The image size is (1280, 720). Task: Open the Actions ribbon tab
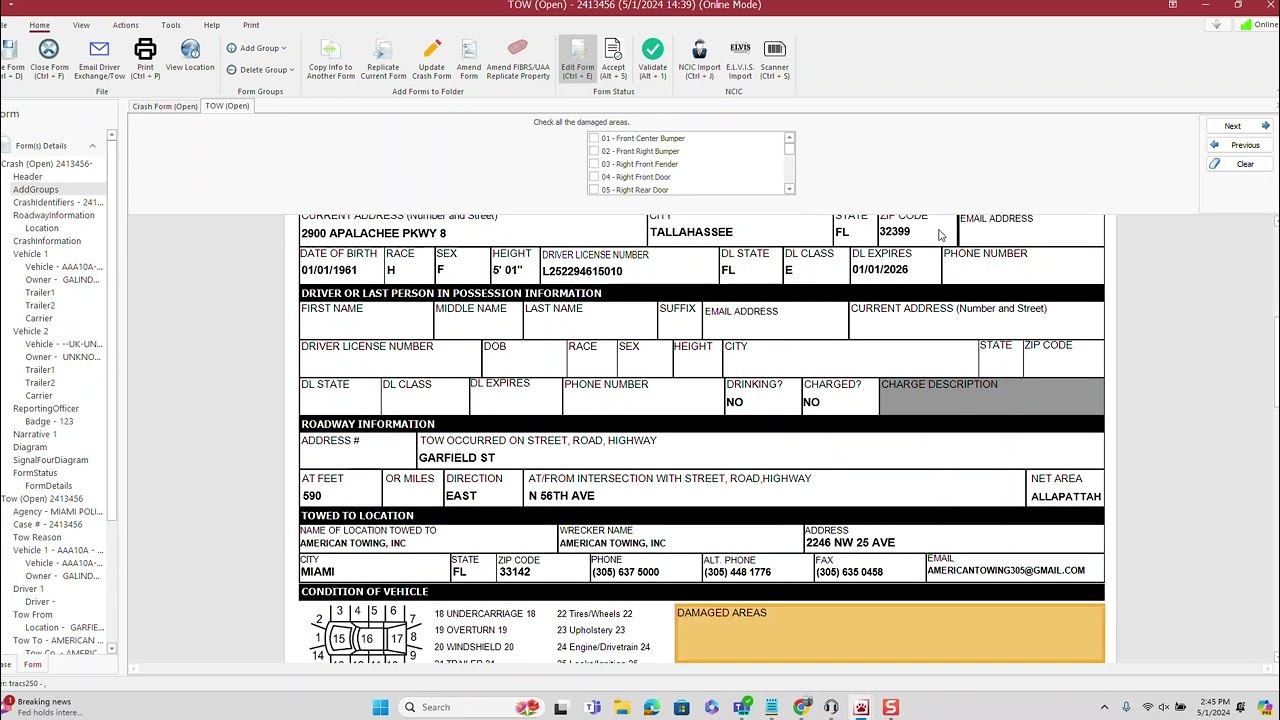click(125, 25)
